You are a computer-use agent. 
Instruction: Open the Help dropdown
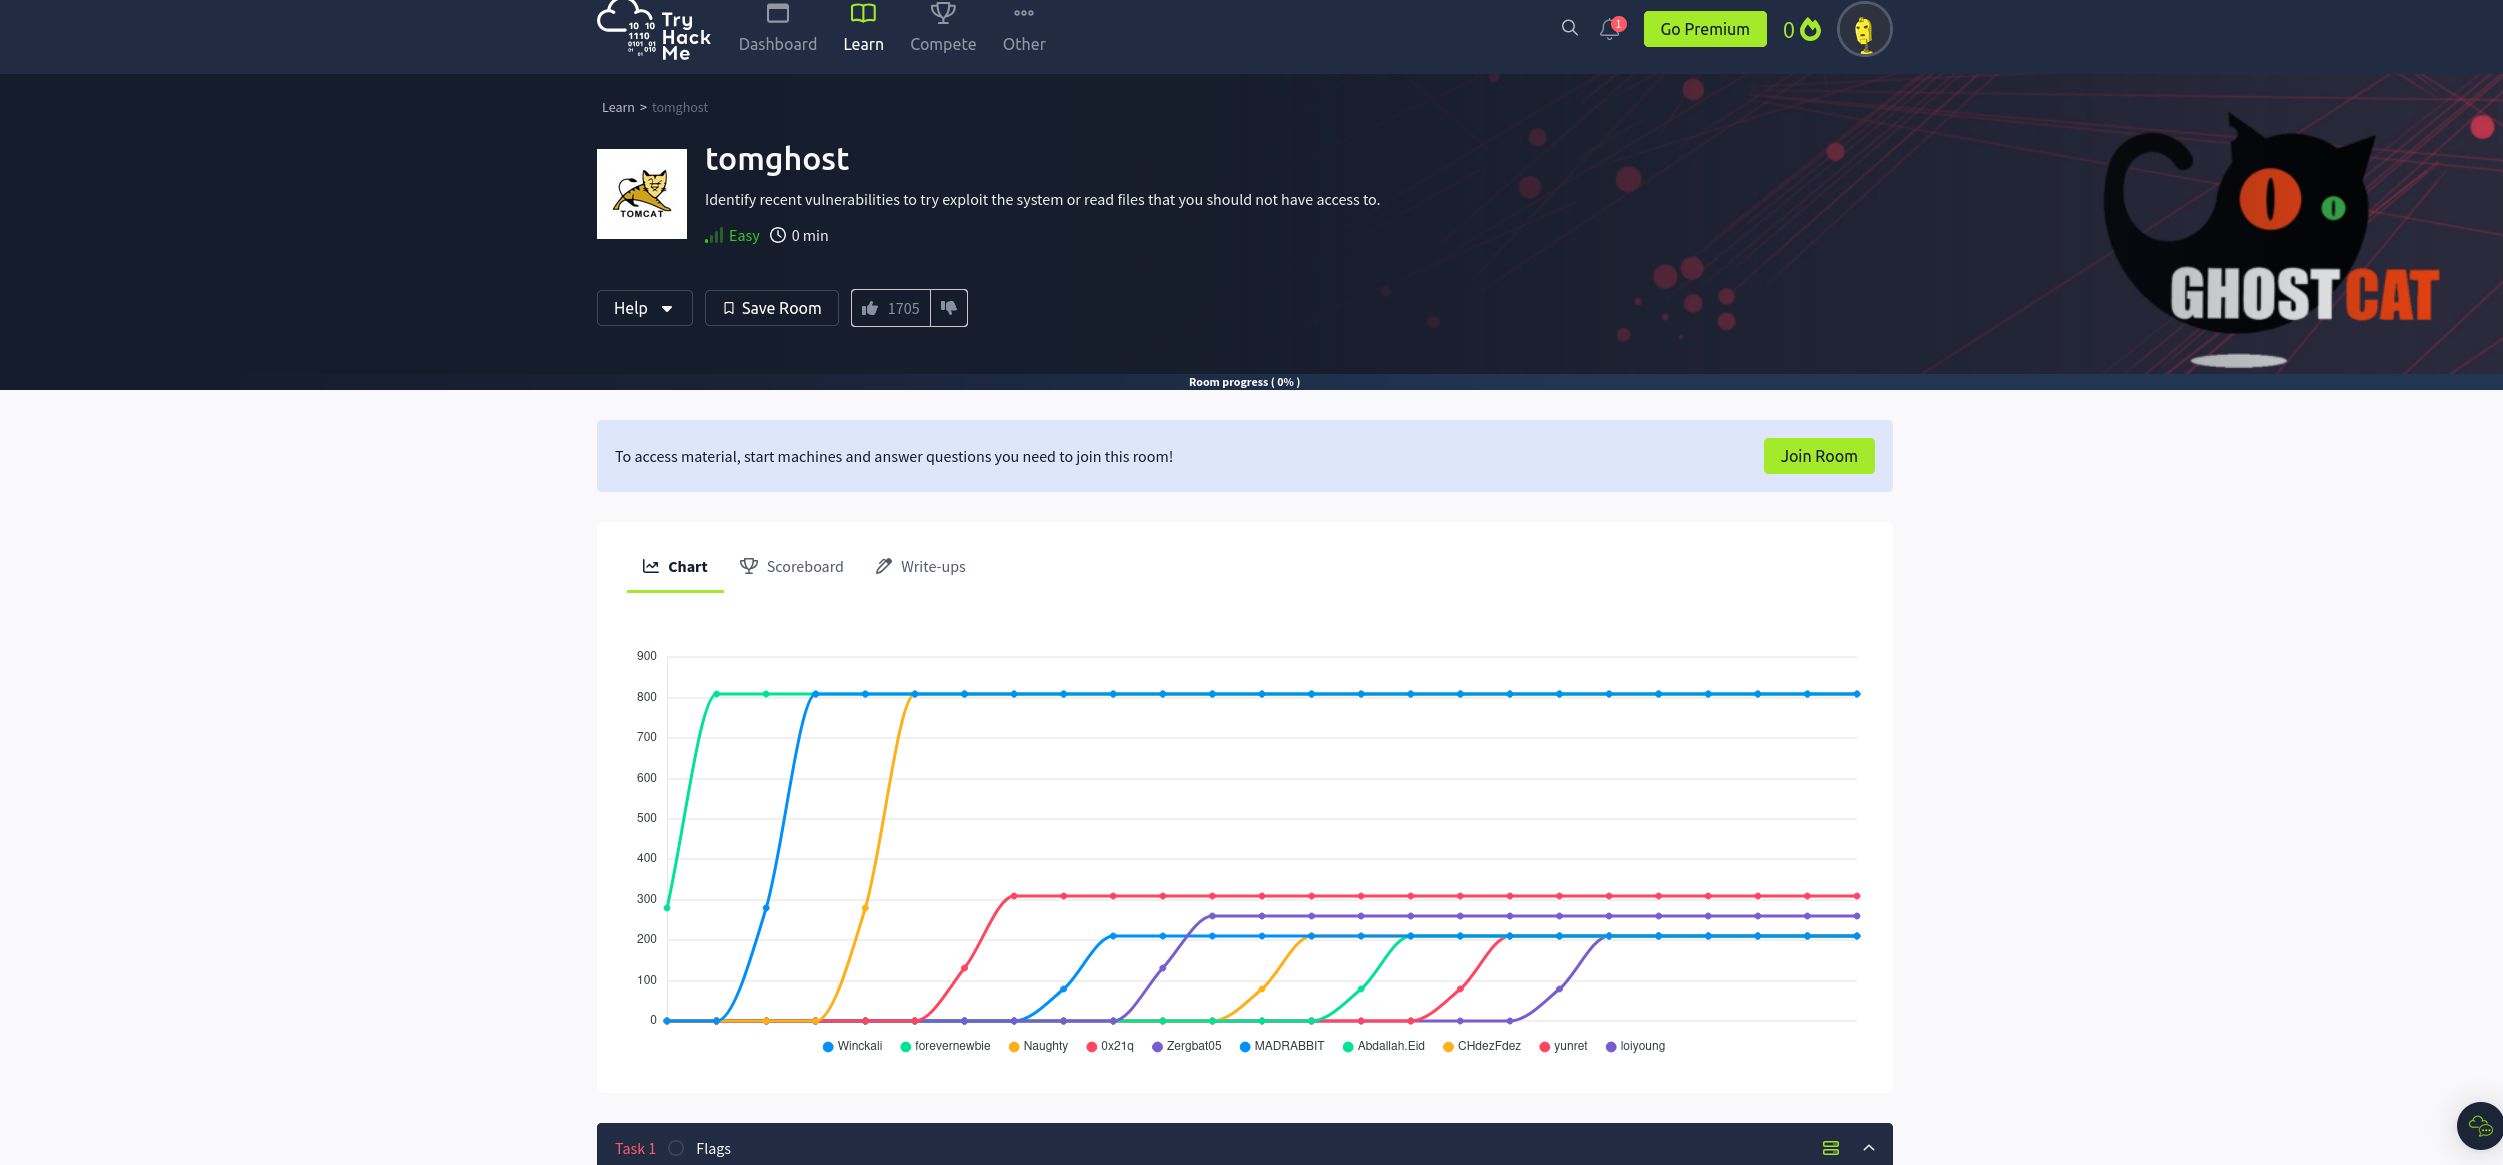click(643, 308)
